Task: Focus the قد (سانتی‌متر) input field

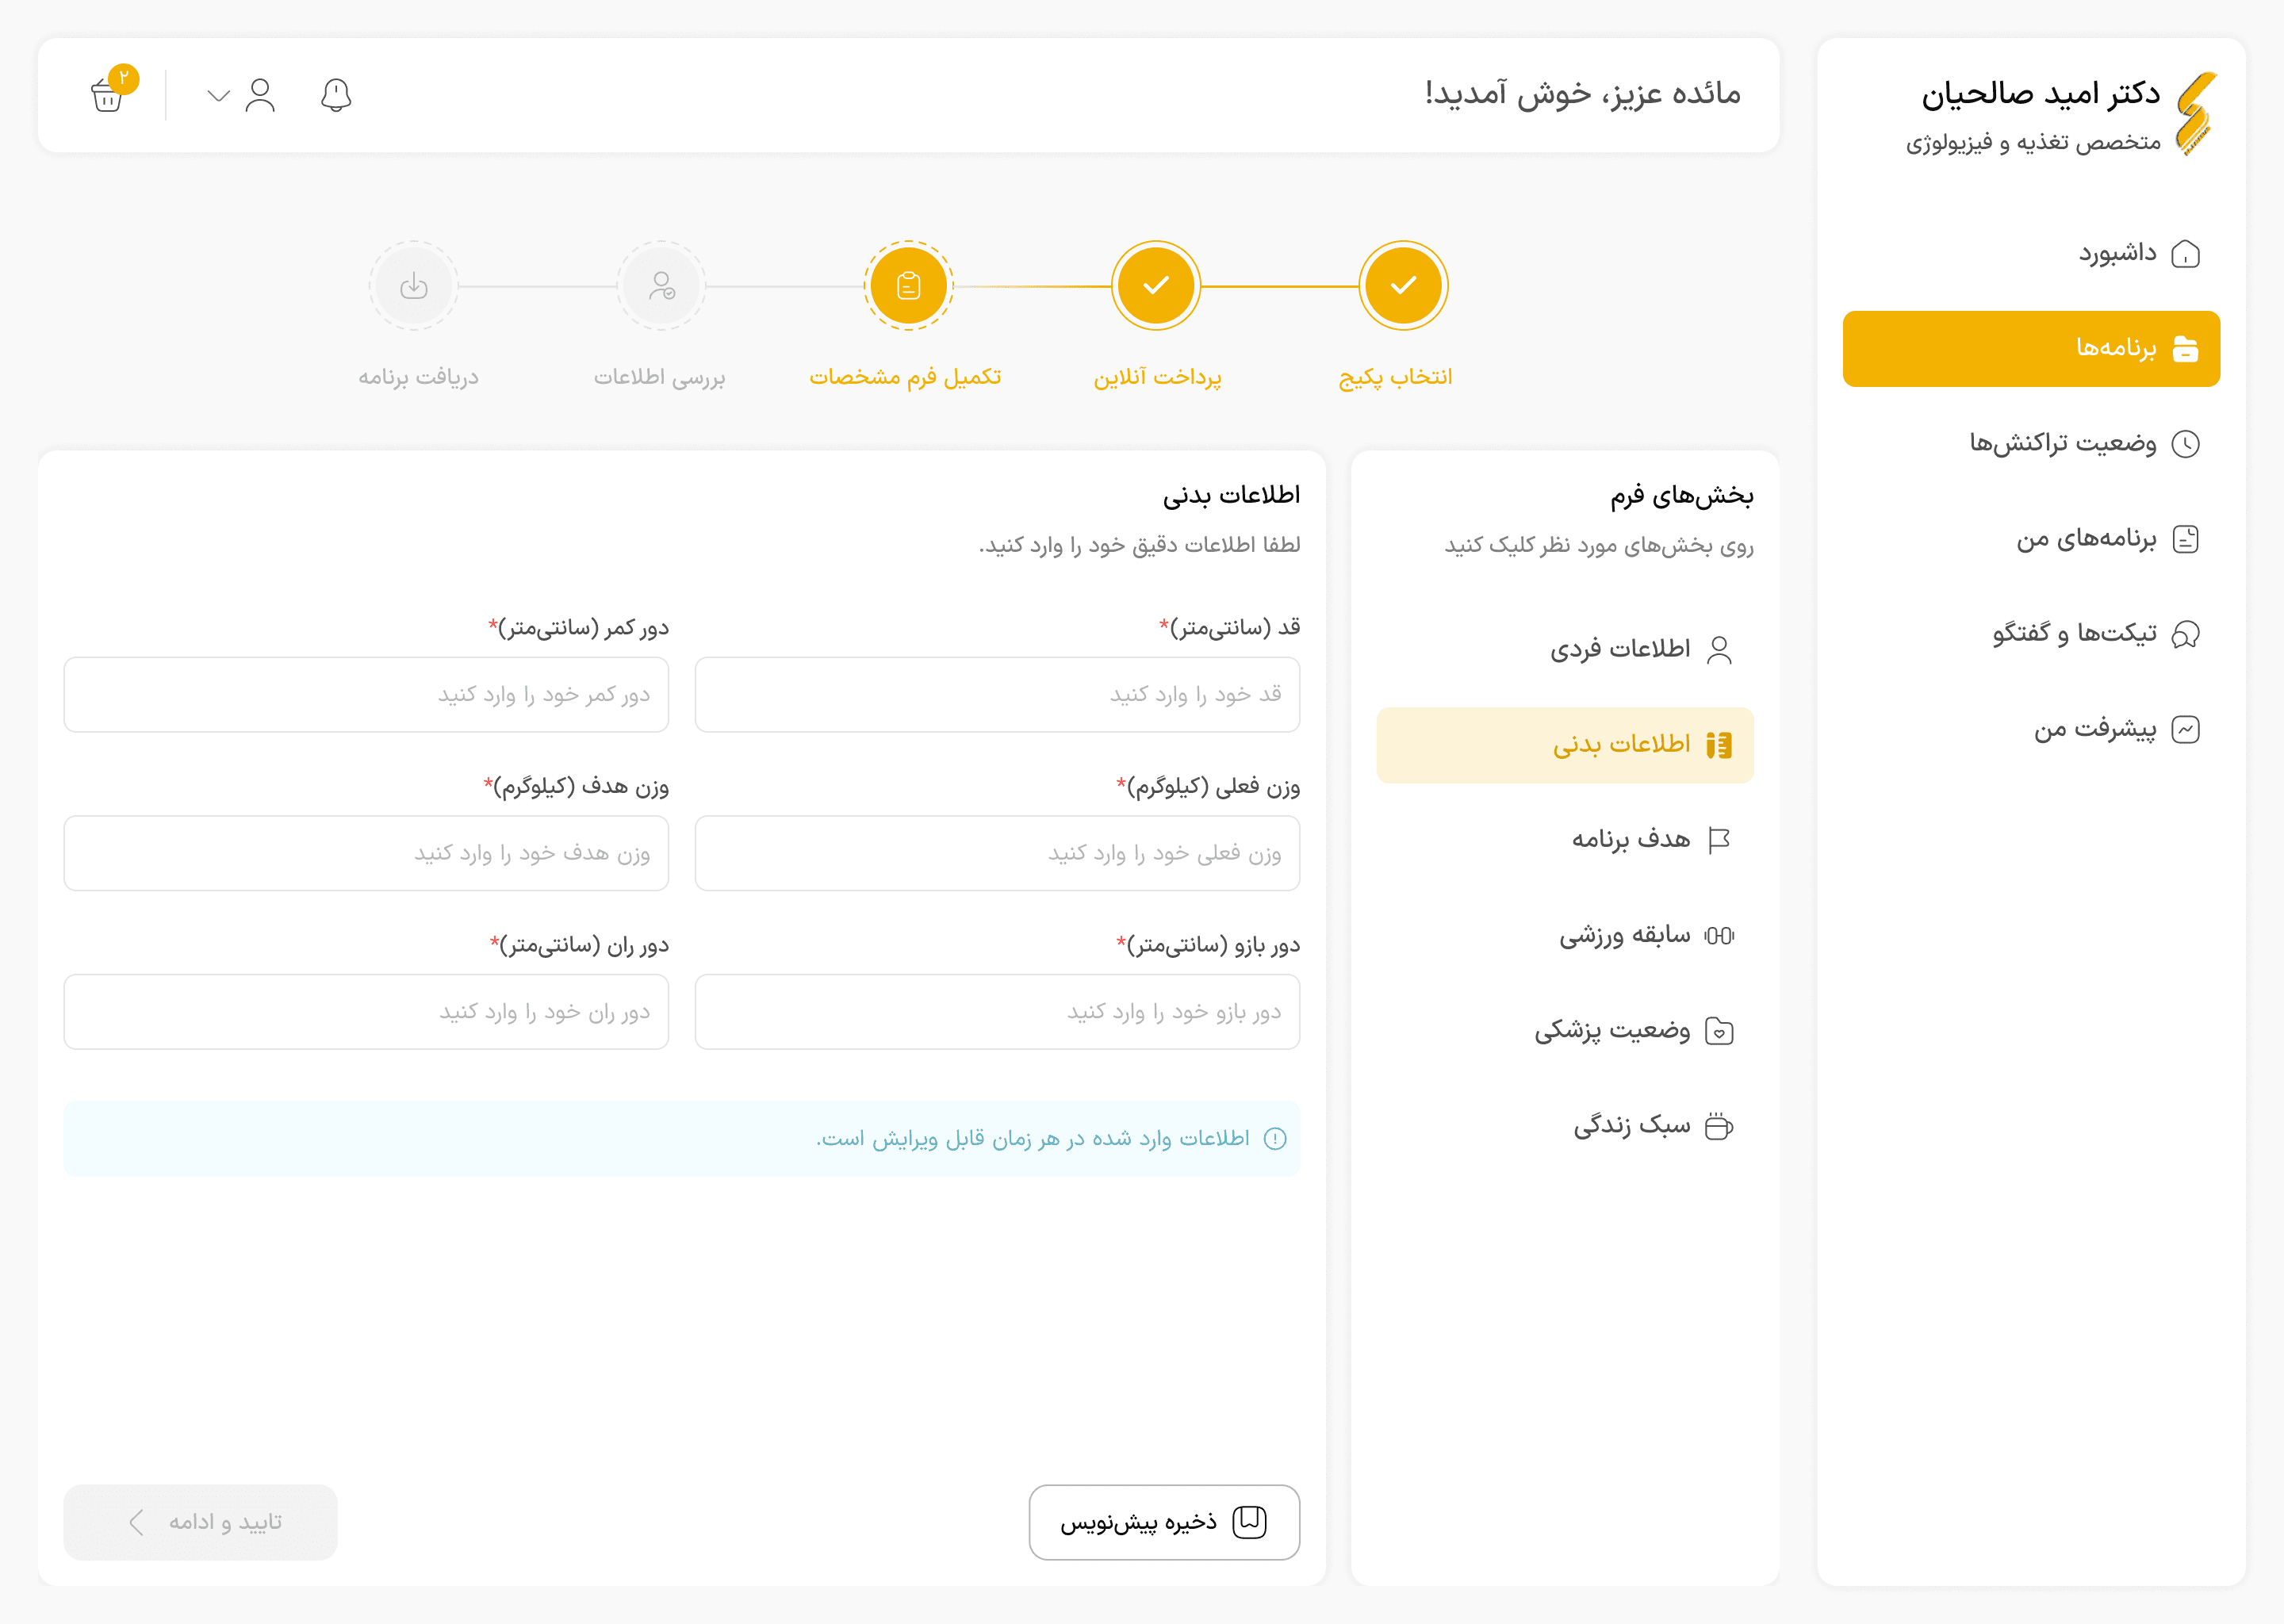Action: 997,695
